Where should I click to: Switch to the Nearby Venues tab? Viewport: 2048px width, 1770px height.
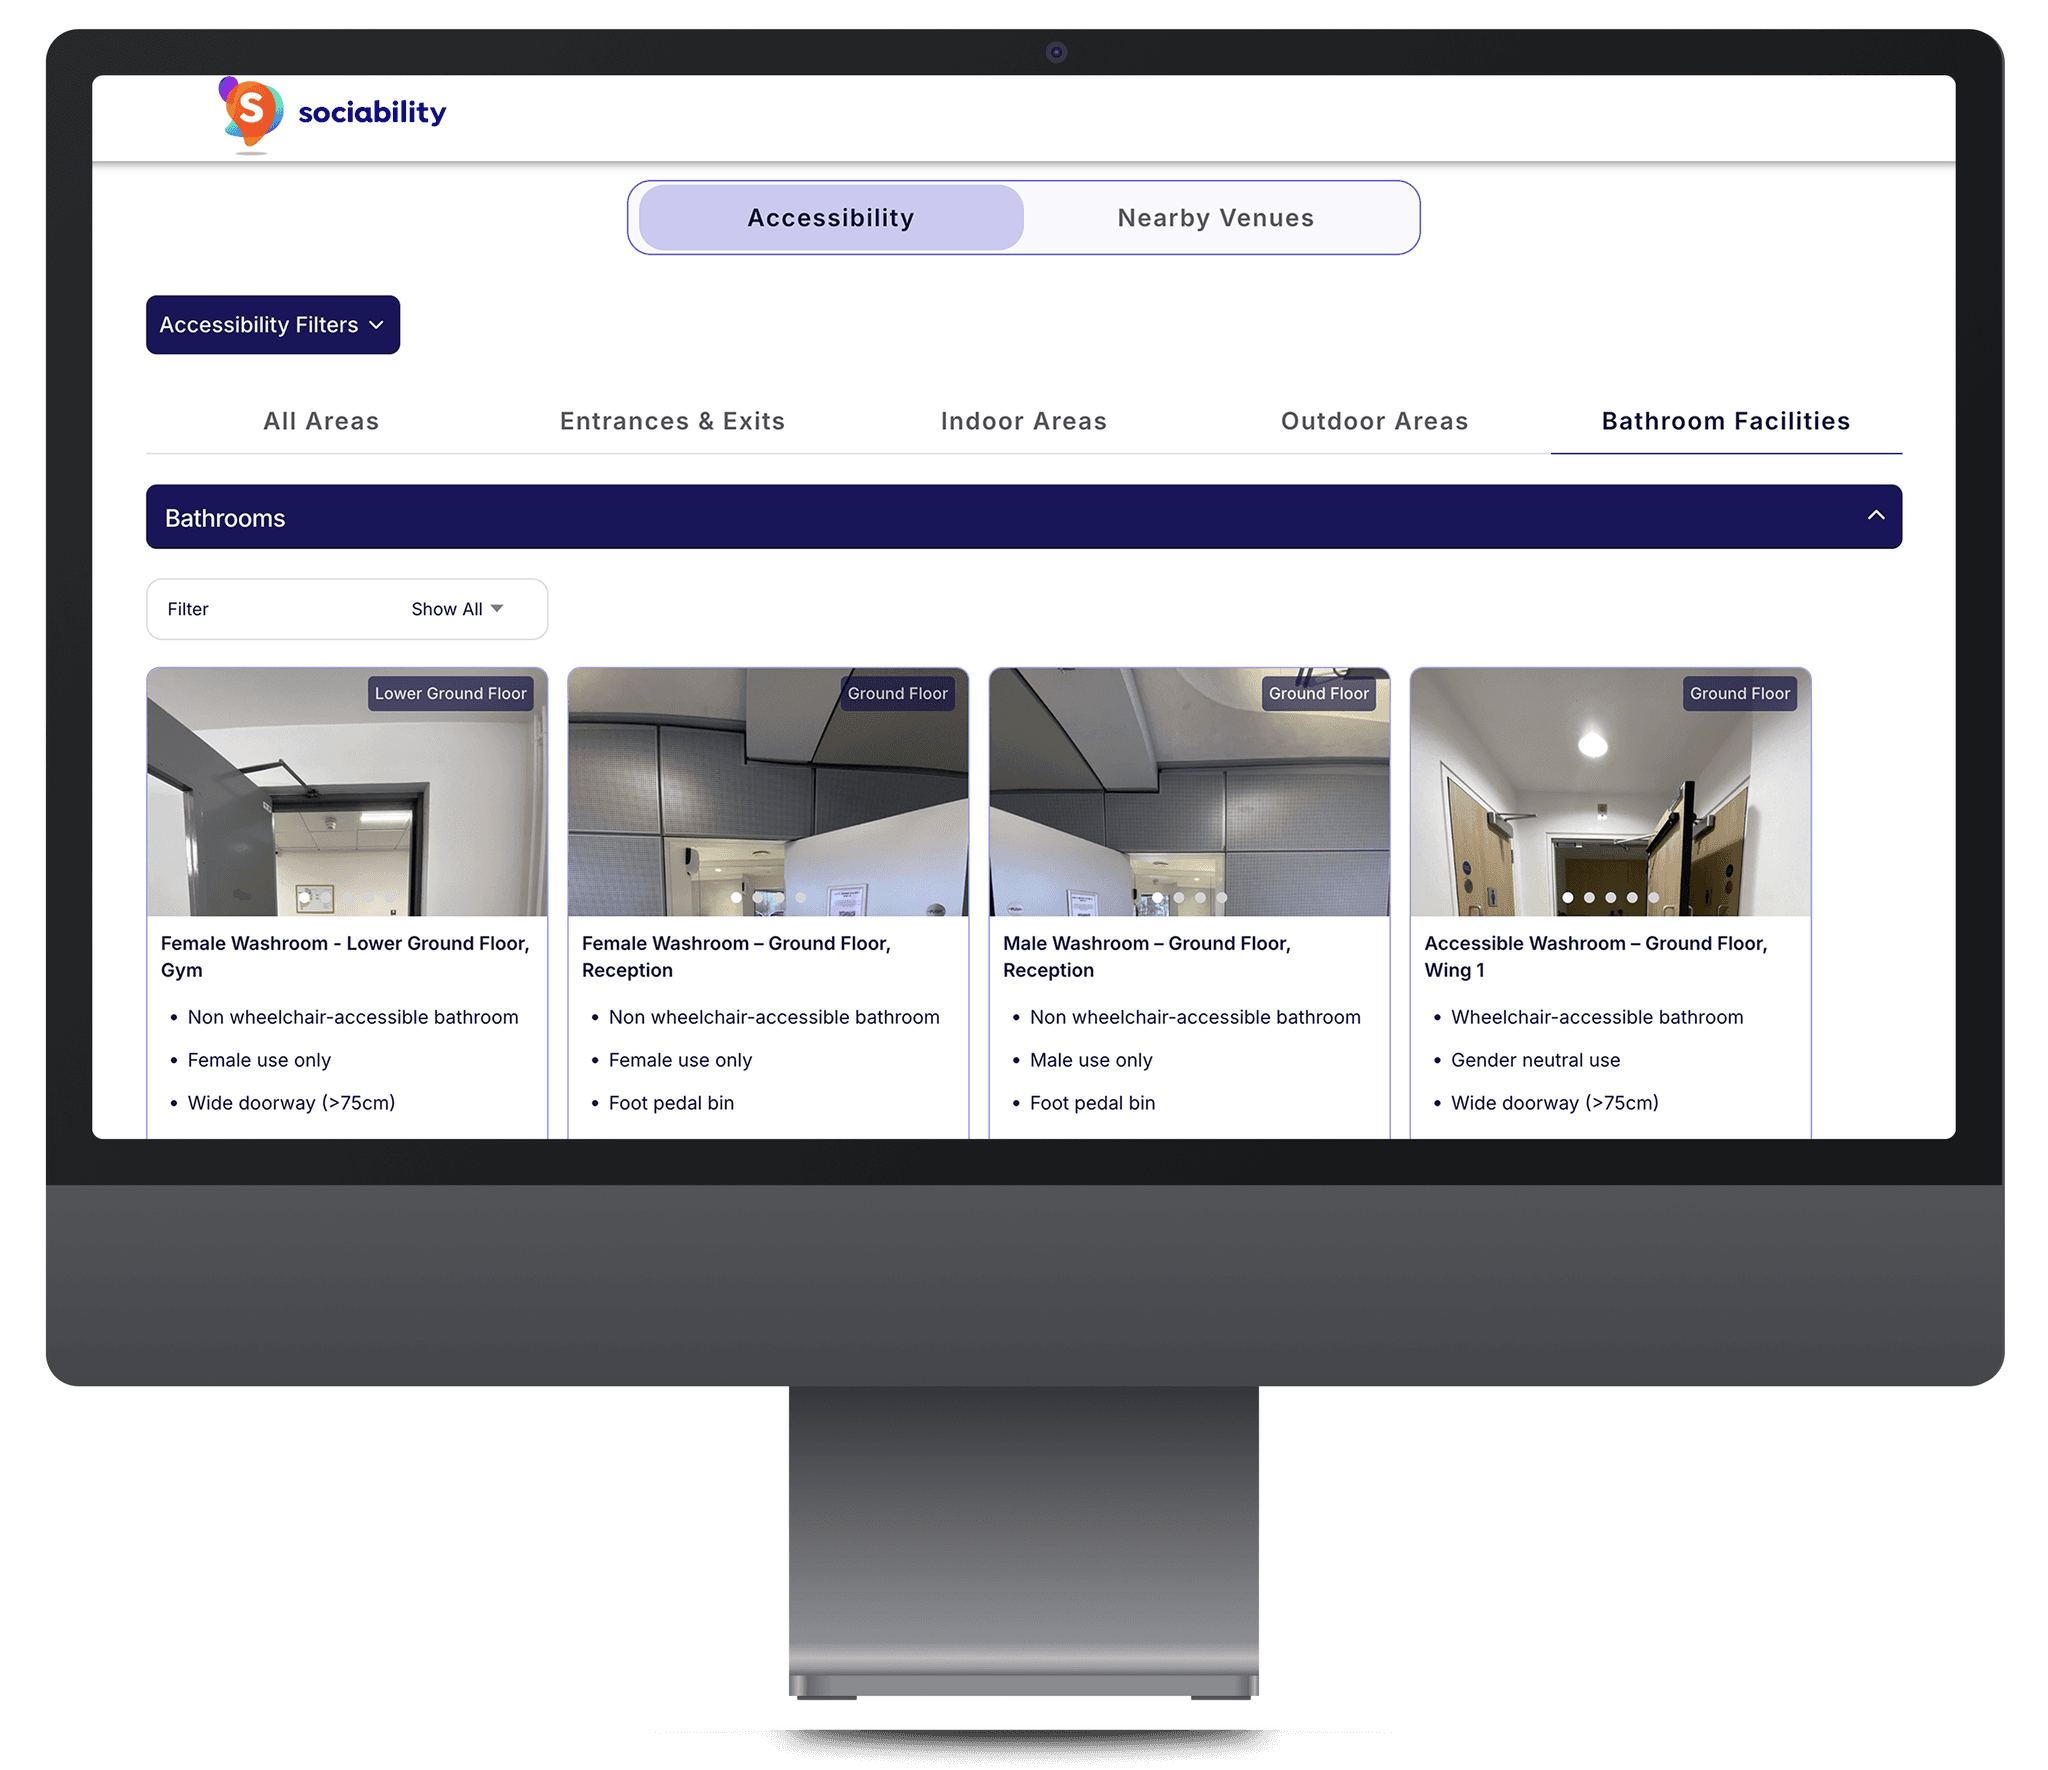click(1216, 216)
